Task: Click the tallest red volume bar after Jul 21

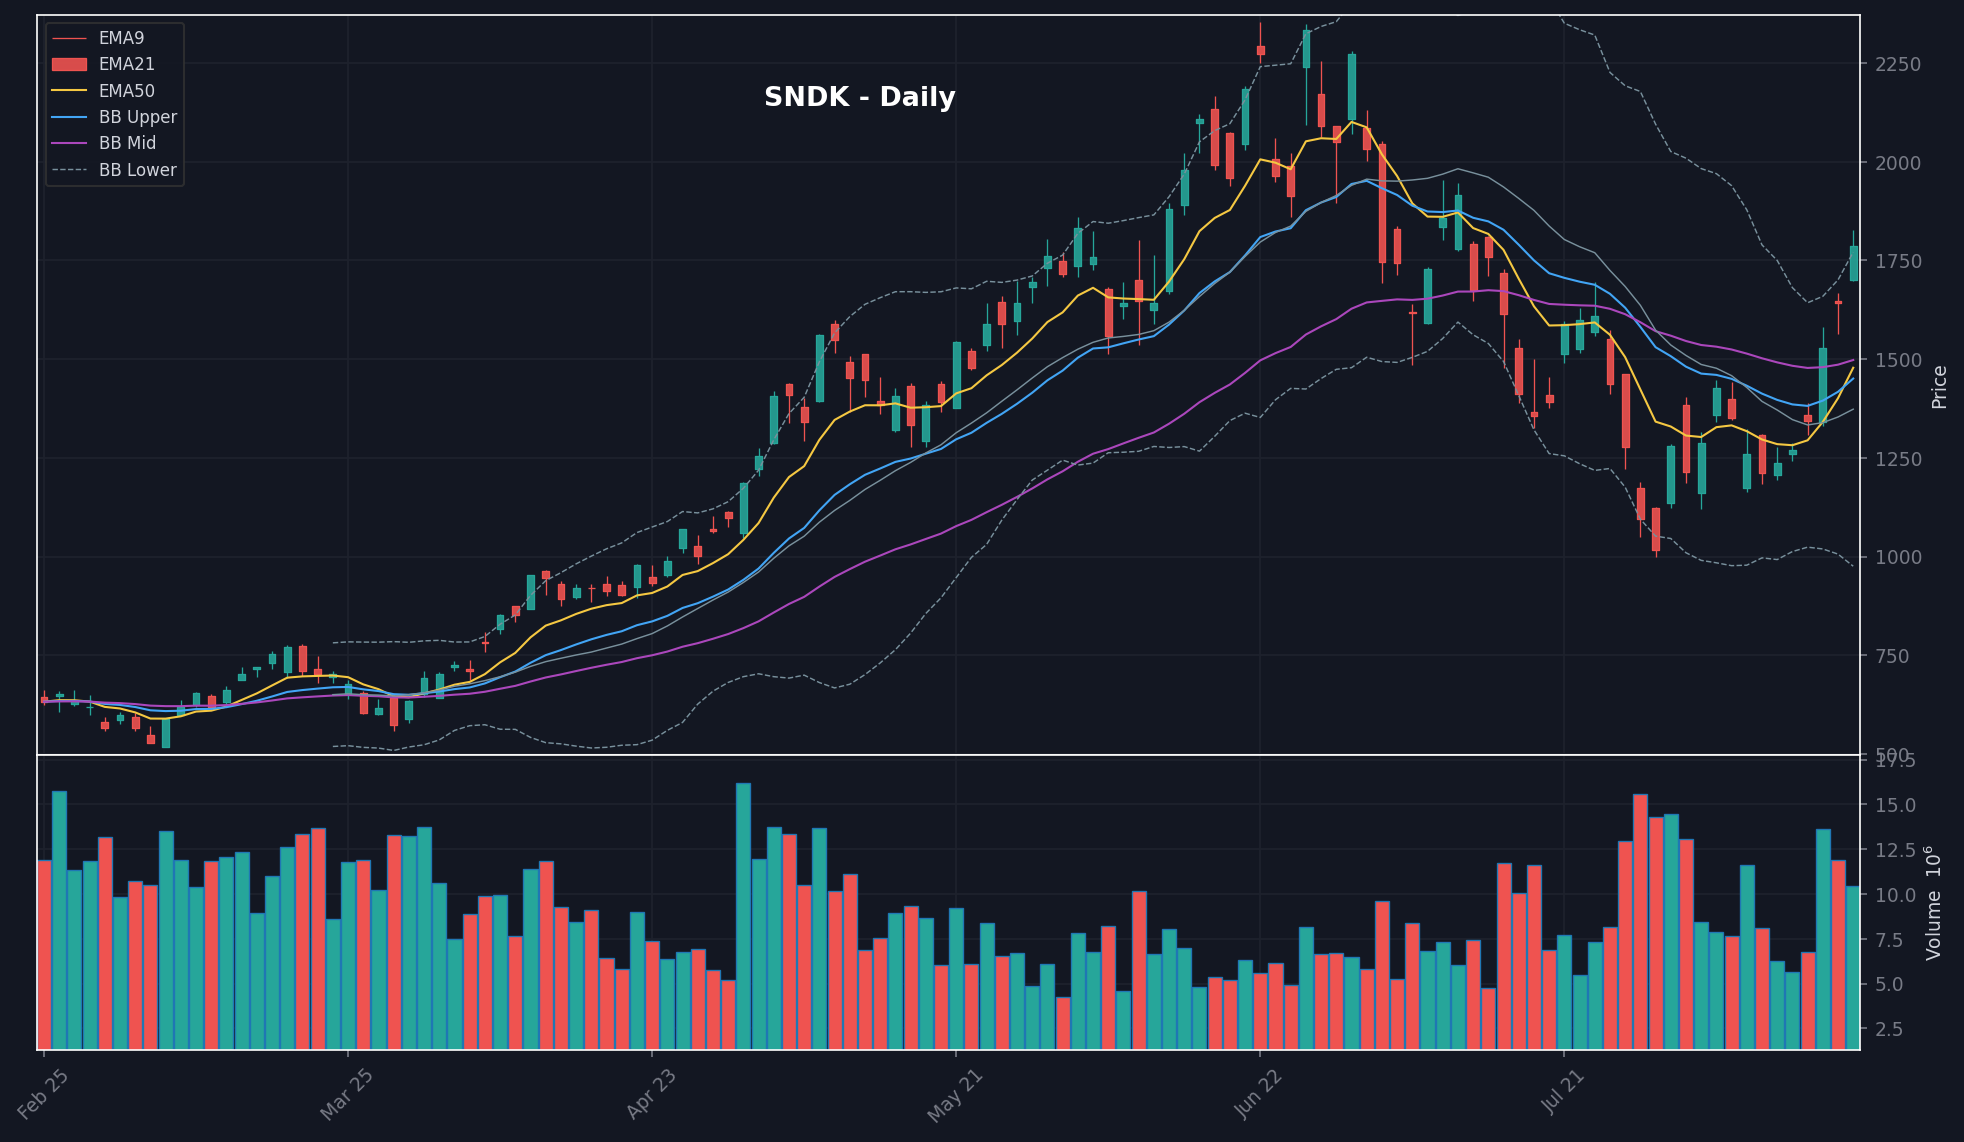Action: tap(1640, 922)
